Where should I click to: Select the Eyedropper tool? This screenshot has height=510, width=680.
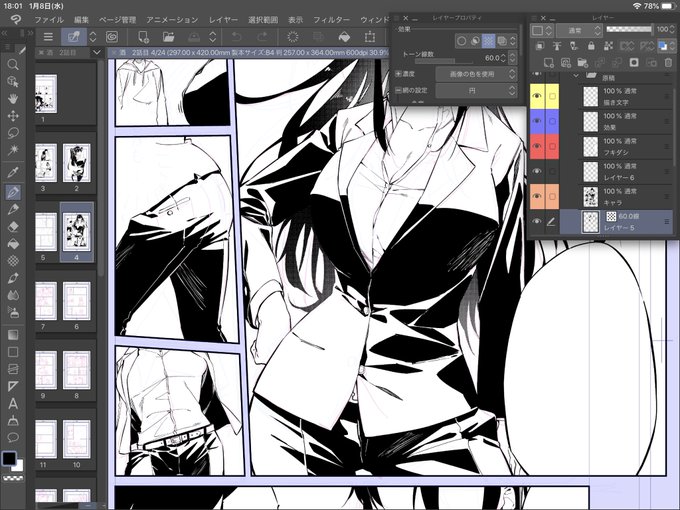pyautogui.click(x=13, y=172)
